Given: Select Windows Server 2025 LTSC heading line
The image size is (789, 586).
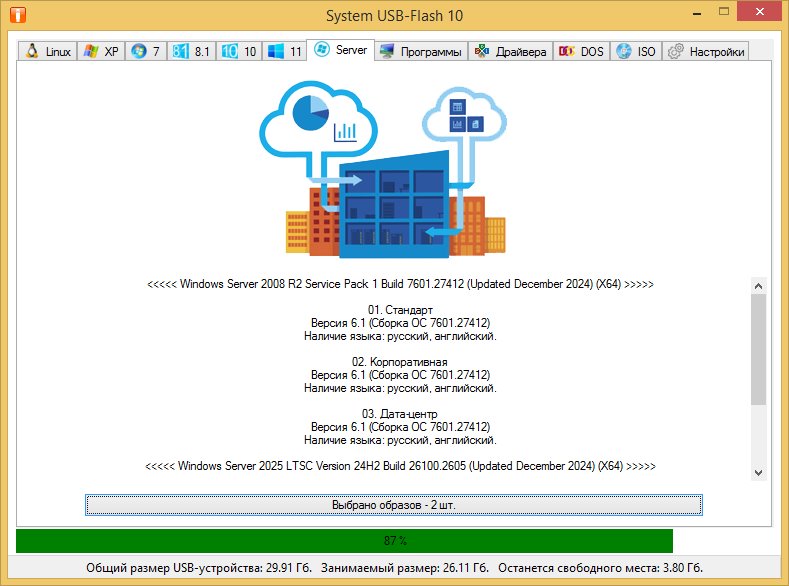Looking at the screenshot, I should (400, 467).
